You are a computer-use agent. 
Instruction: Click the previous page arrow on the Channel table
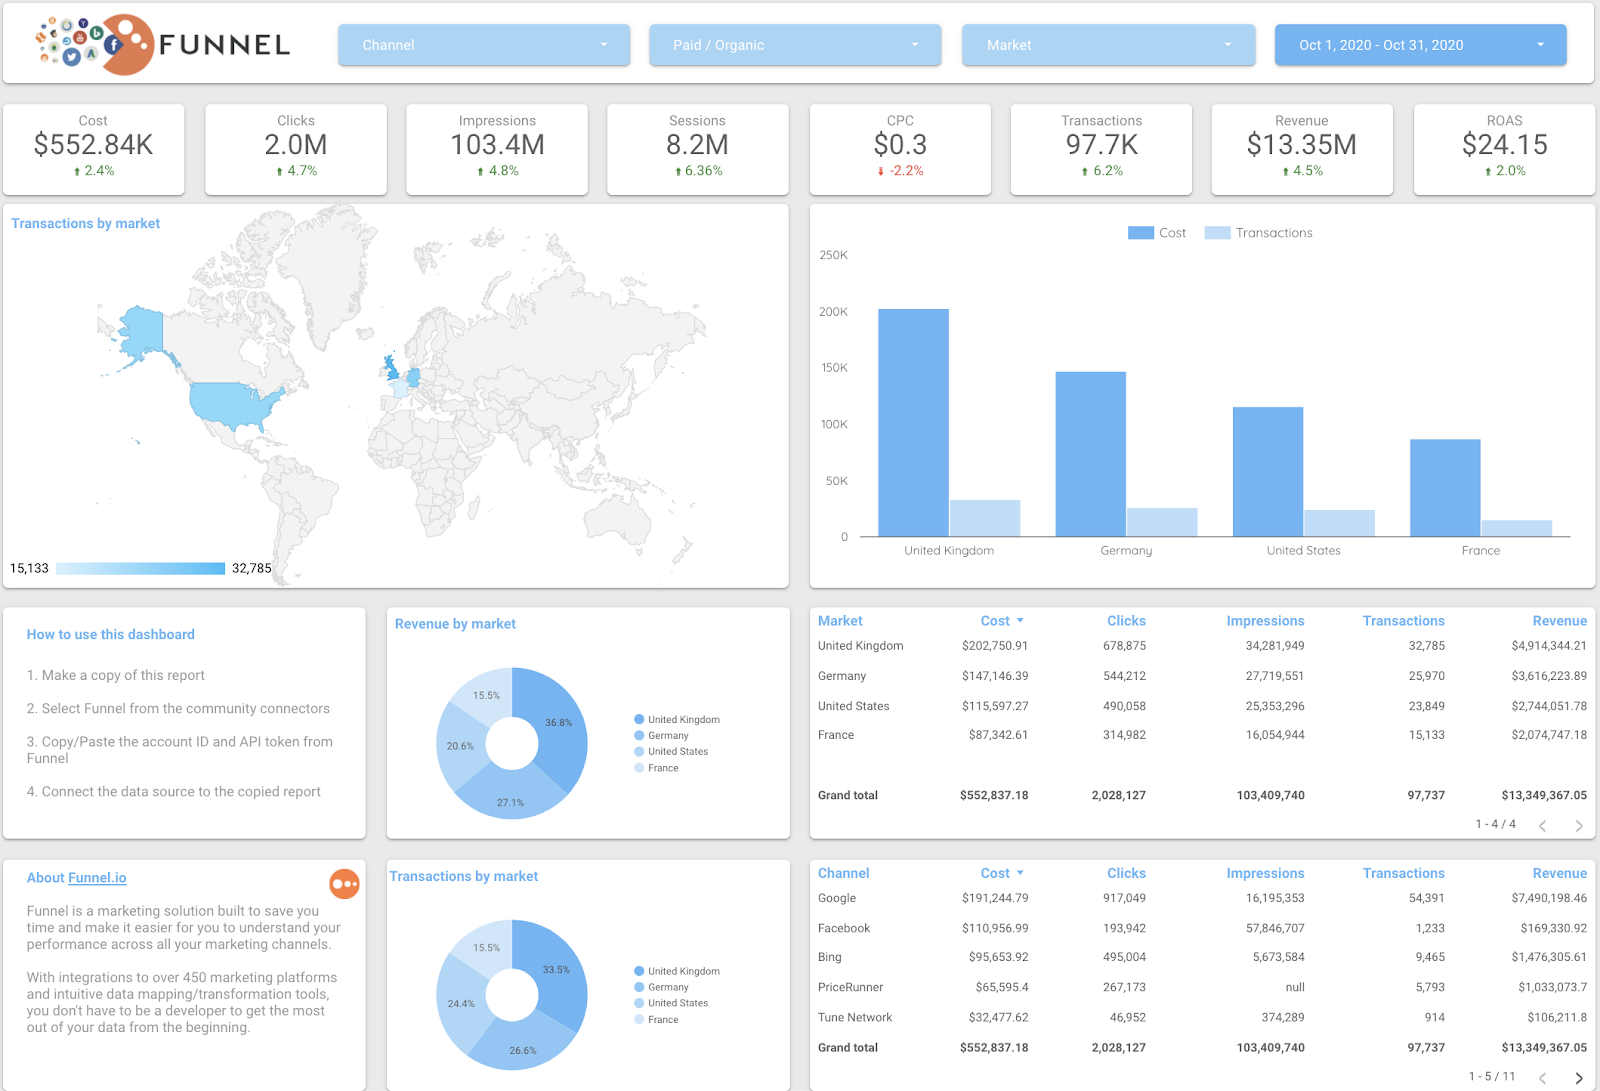(x=1543, y=1078)
